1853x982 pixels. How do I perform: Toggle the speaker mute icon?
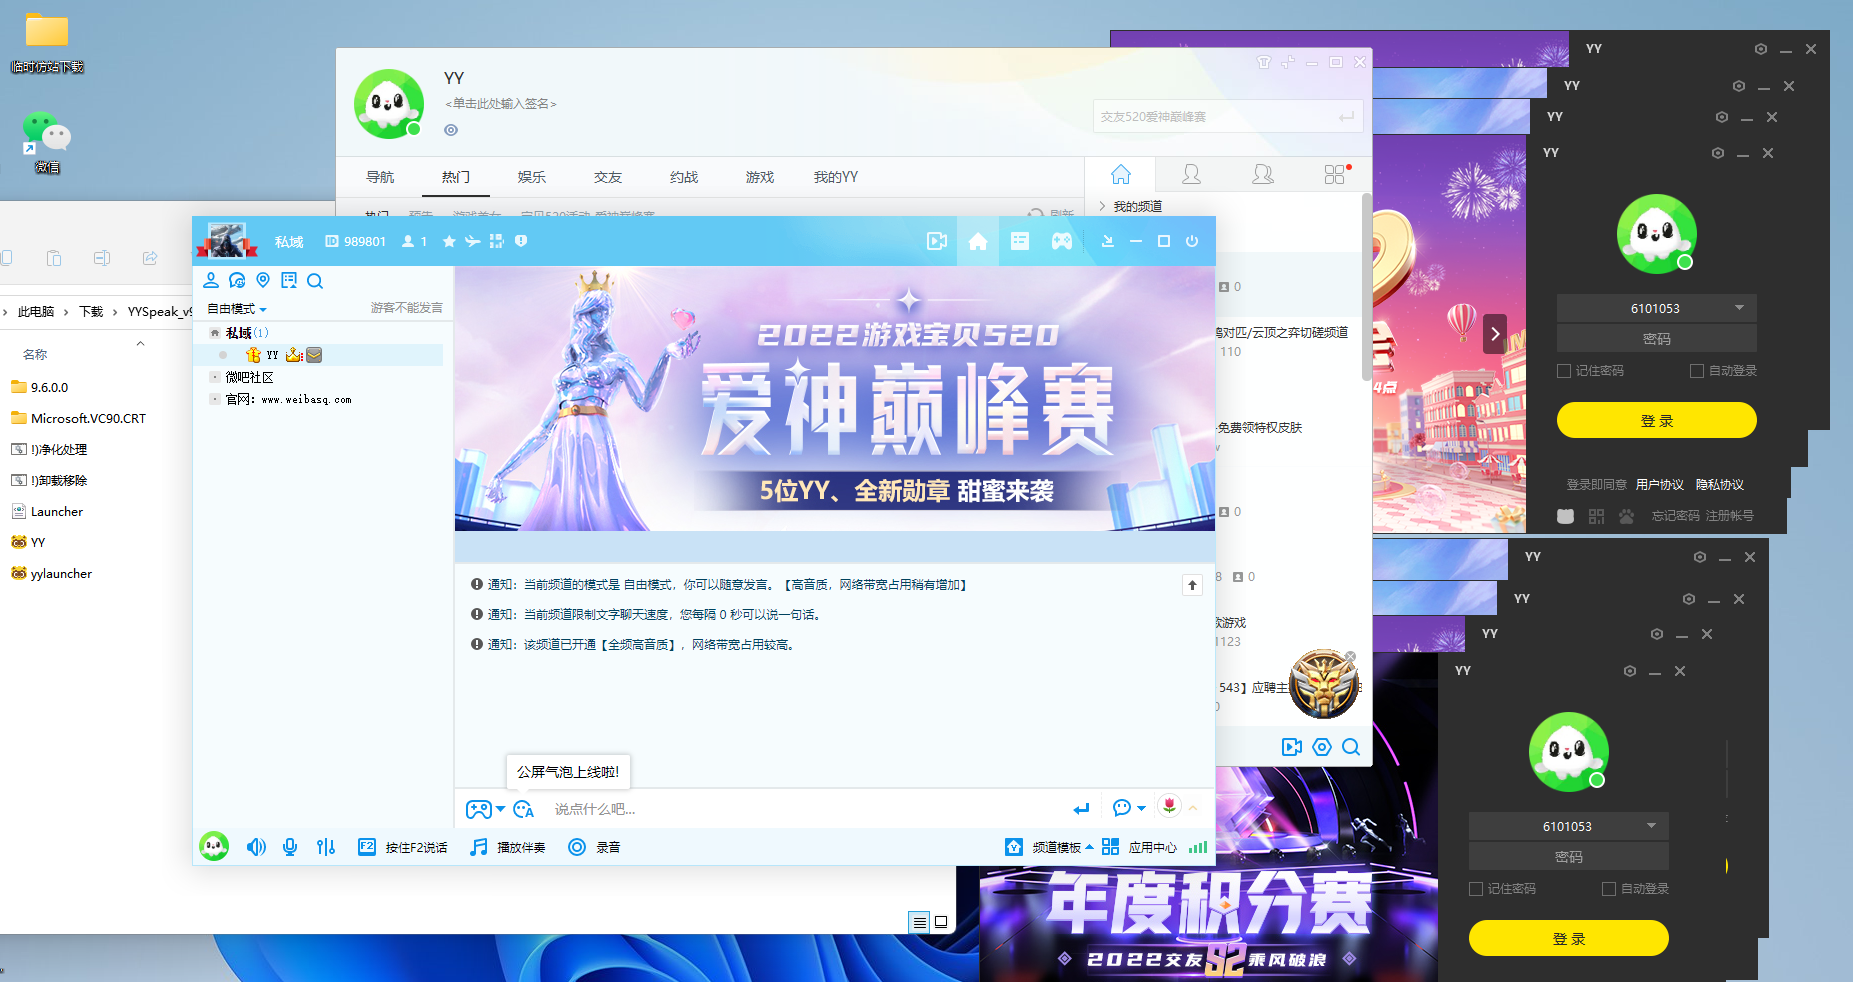click(256, 847)
